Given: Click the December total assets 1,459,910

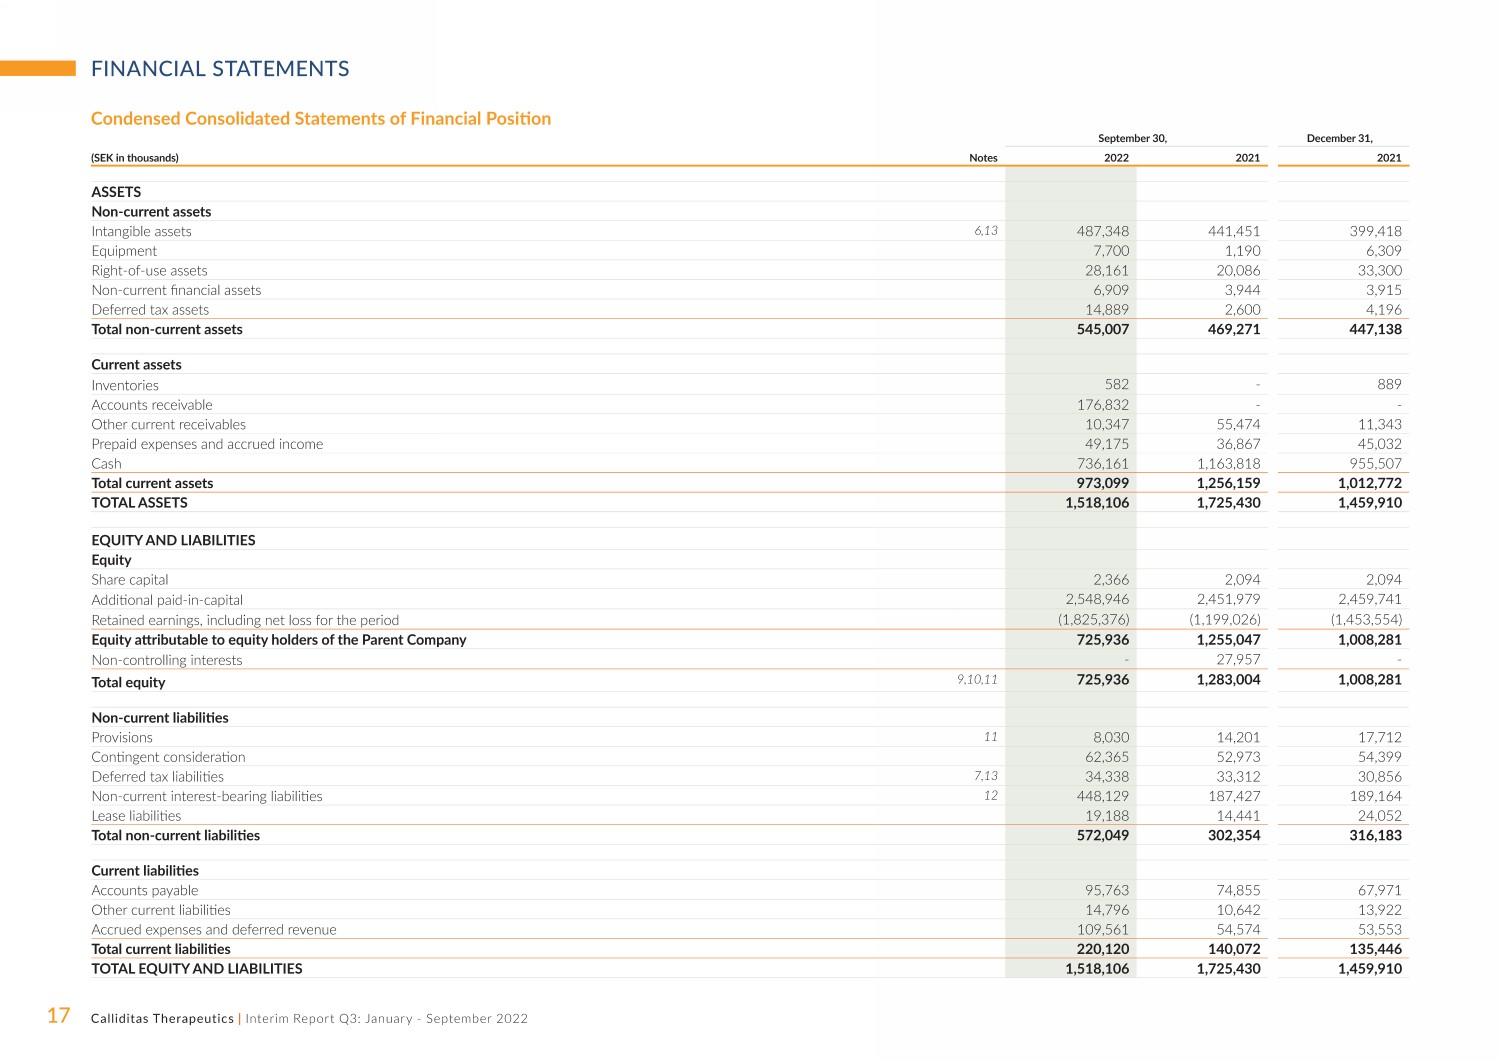Looking at the screenshot, I should [x=1370, y=503].
